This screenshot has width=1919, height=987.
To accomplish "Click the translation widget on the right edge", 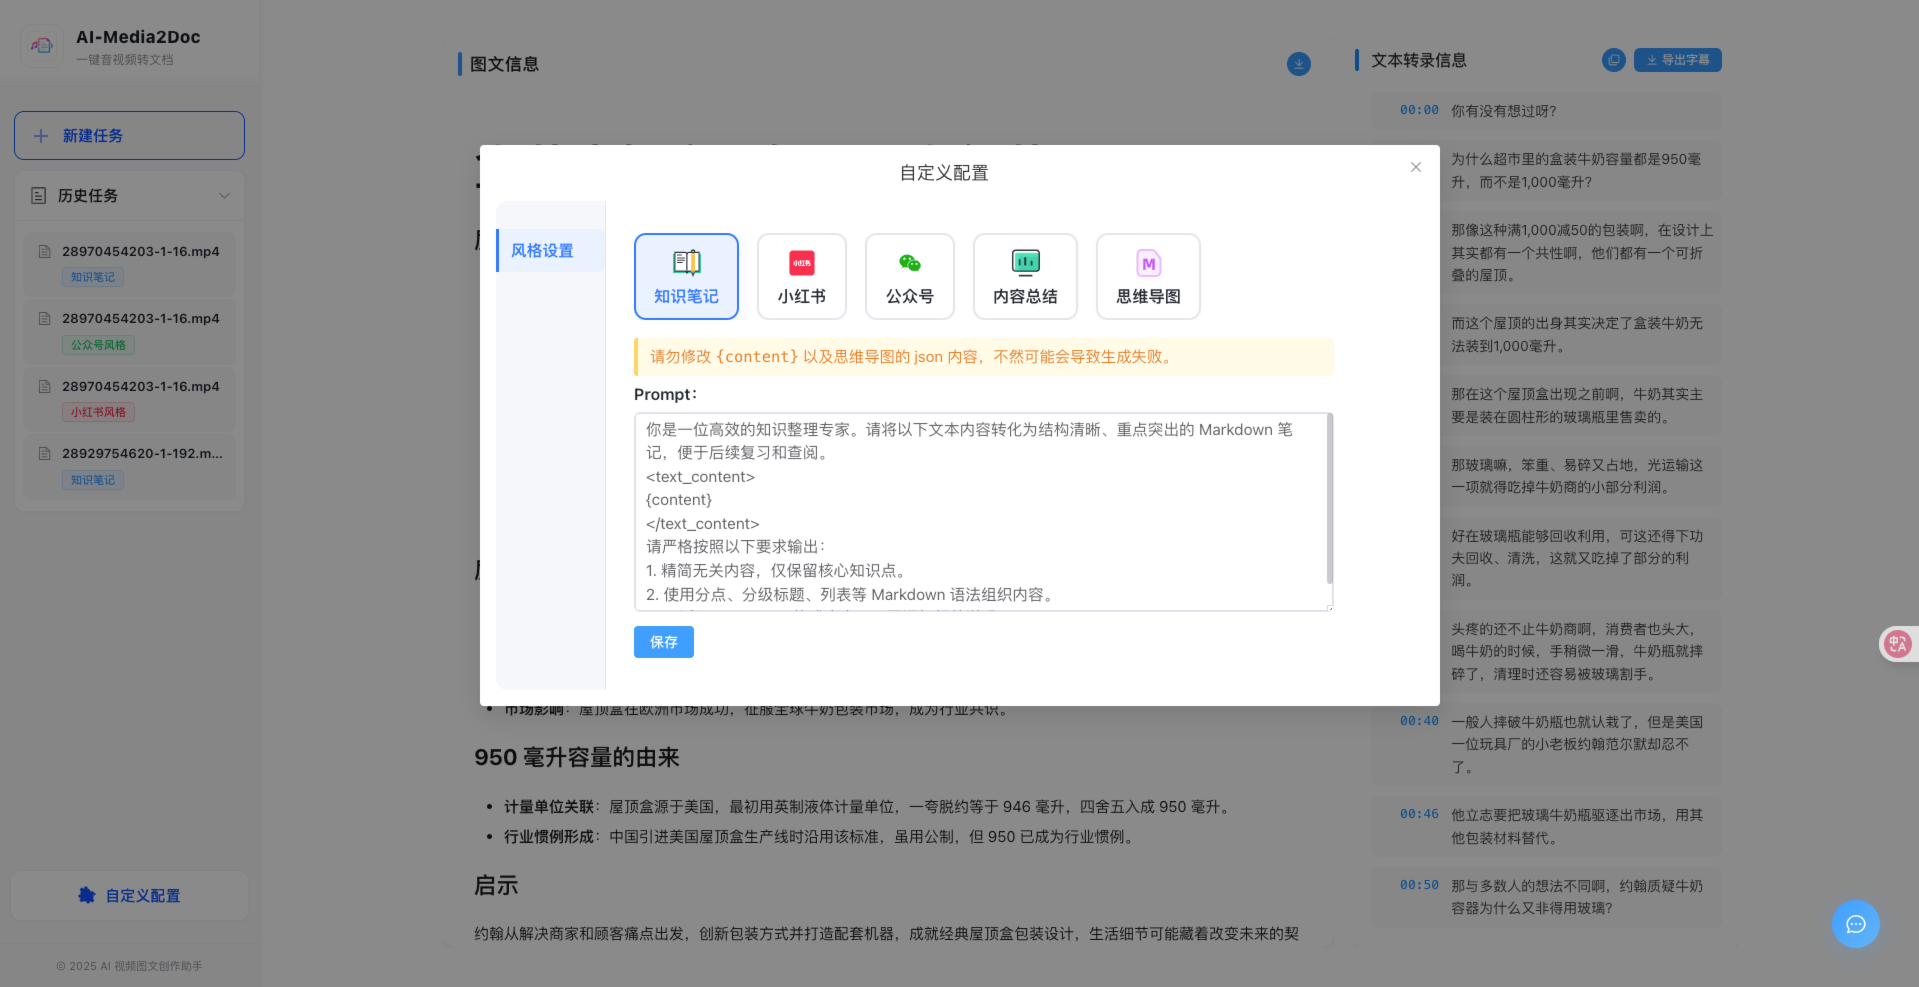I will [1898, 643].
